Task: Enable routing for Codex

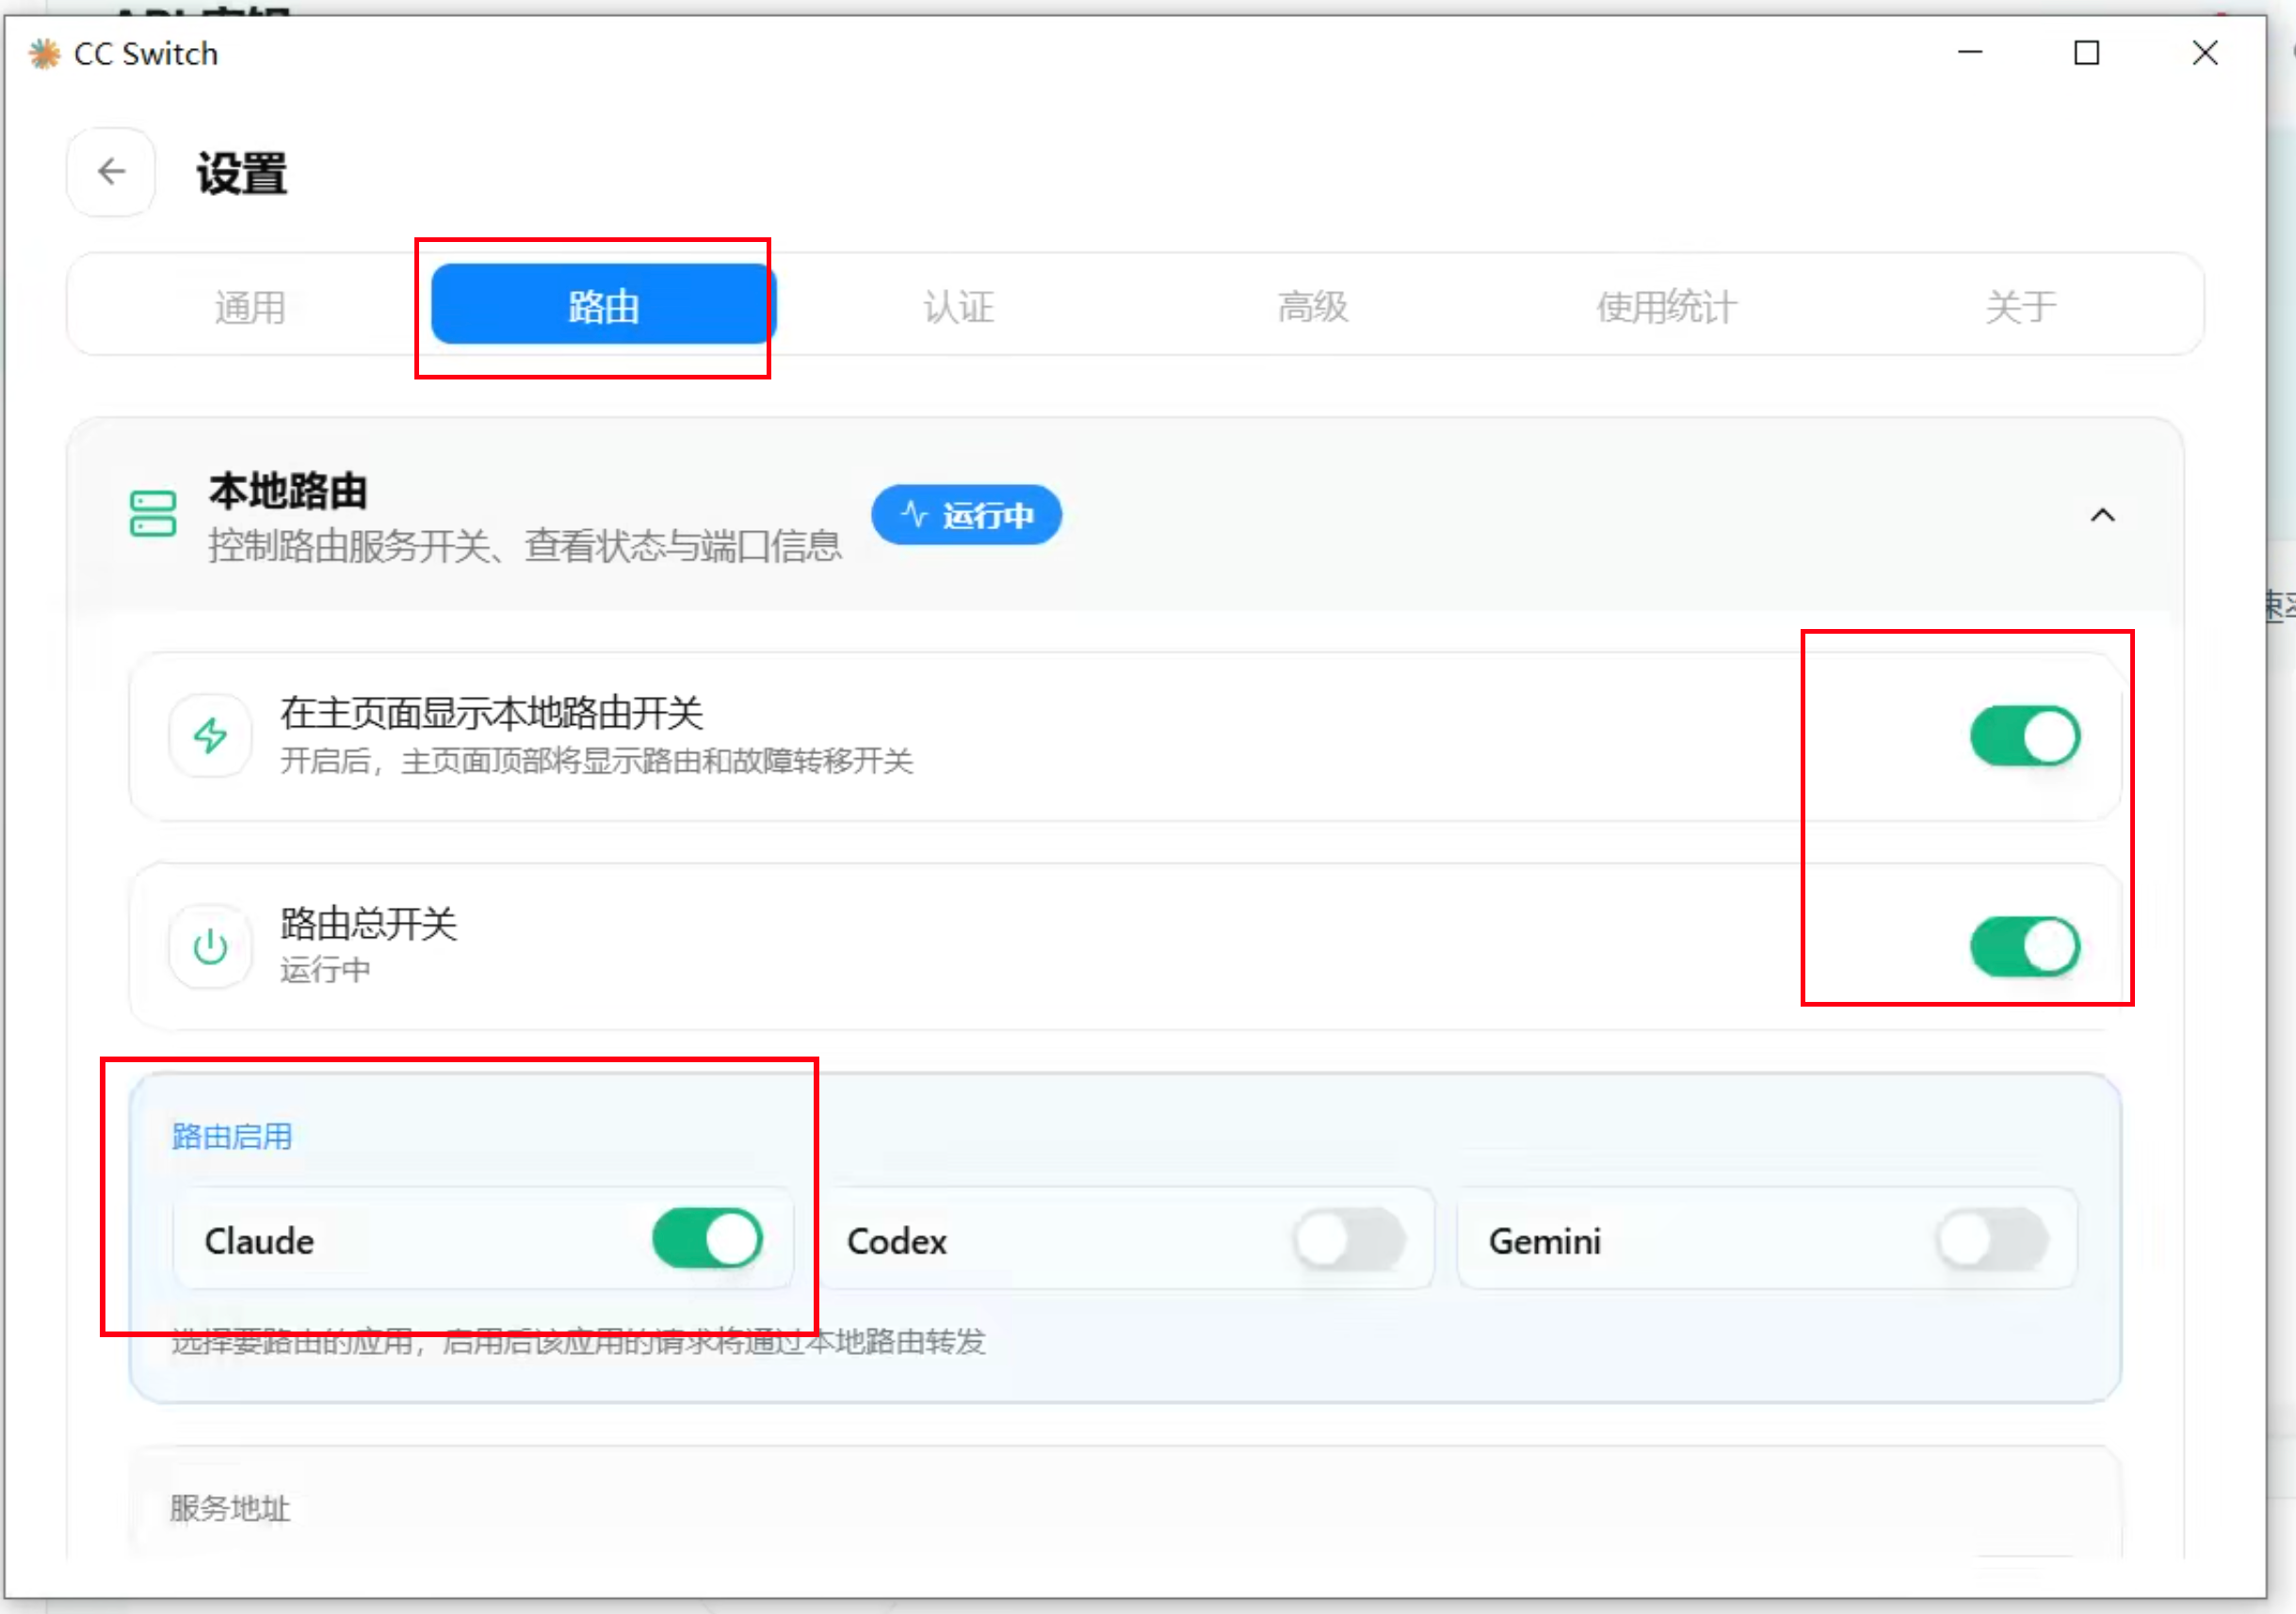Action: 1349,1239
